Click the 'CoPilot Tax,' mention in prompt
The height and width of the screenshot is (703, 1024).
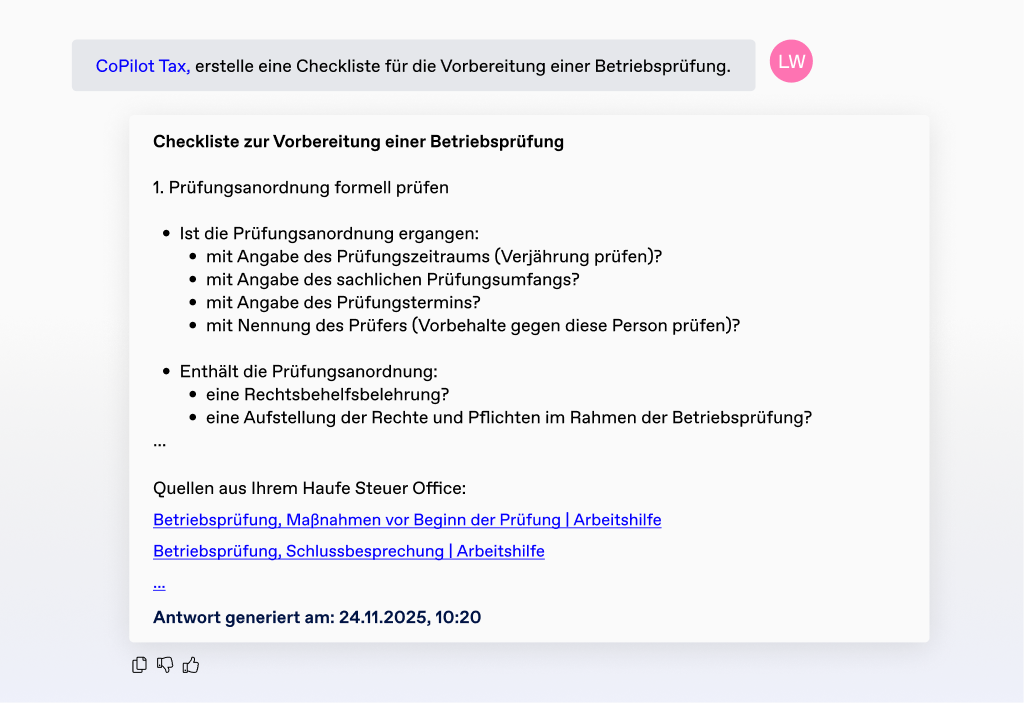tap(143, 66)
